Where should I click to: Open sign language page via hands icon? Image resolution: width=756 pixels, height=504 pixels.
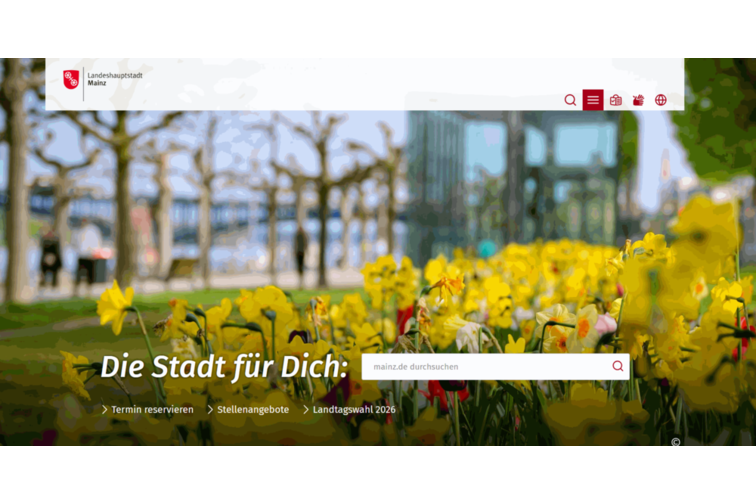638,100
